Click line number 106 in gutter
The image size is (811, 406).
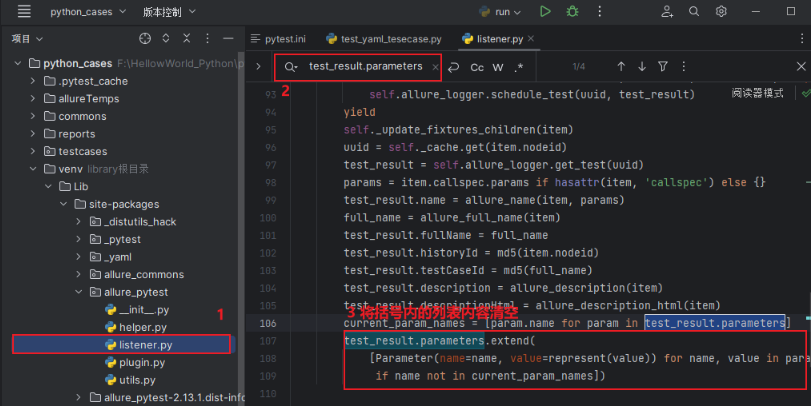268,323
